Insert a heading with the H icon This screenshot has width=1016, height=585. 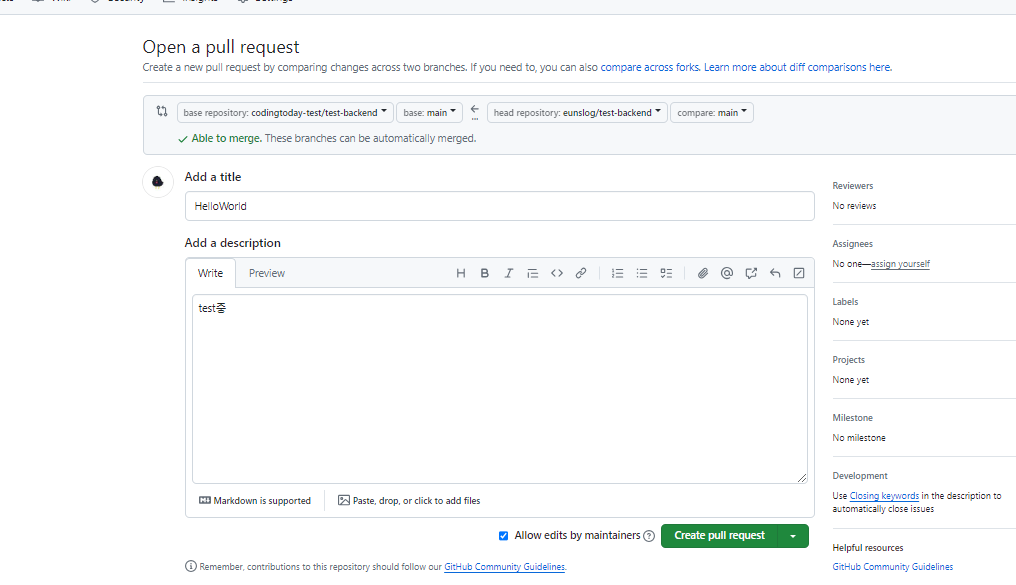coord(461,273)
